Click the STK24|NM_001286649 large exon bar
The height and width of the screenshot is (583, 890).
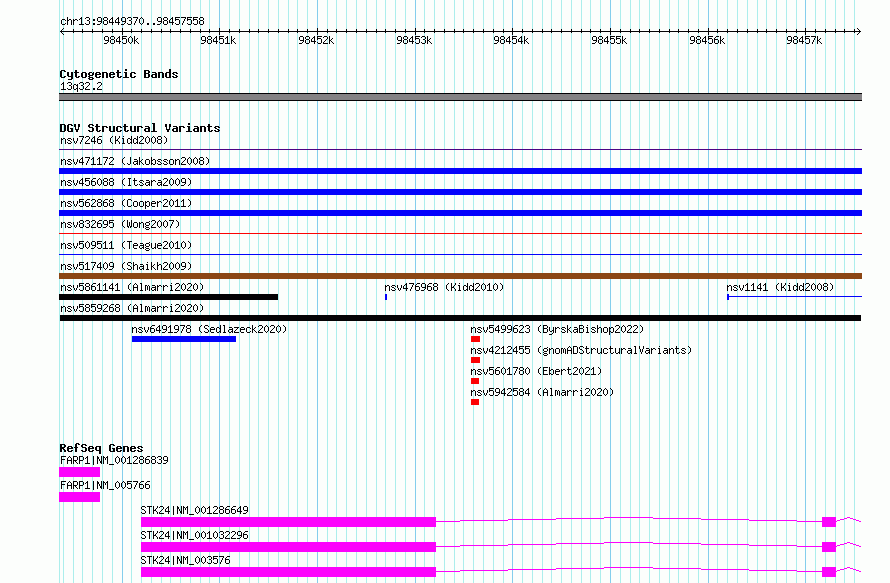[x=288, y=522]
